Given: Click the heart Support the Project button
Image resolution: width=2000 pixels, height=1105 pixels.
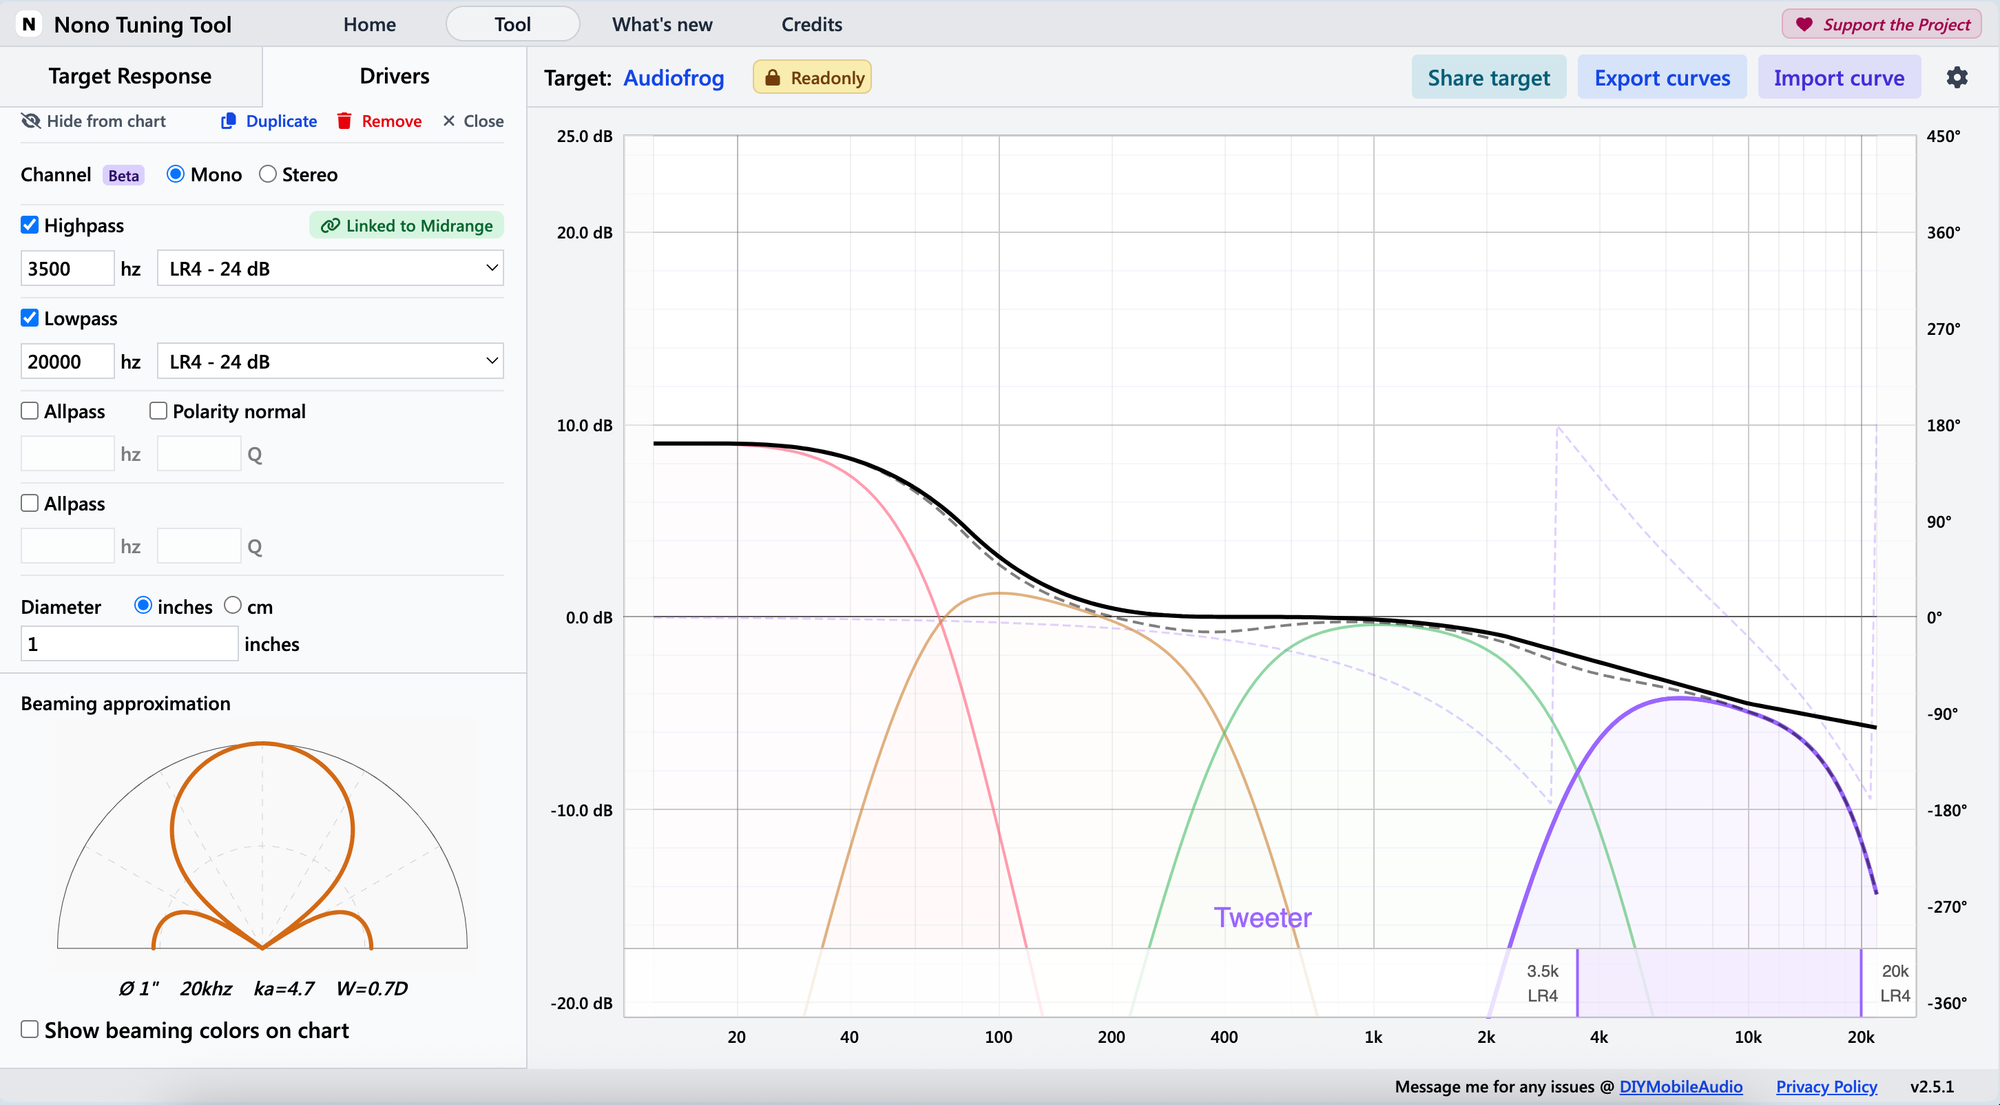Looking at the screenshot, I should (1881, 24).
